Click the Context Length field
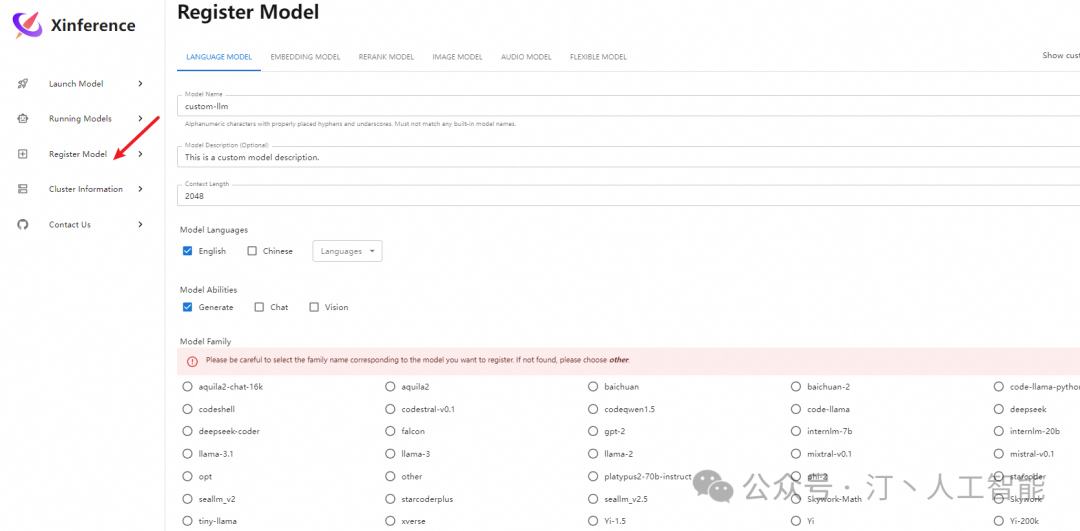Viewport: 1080px width, 531px height. (600, 196)
